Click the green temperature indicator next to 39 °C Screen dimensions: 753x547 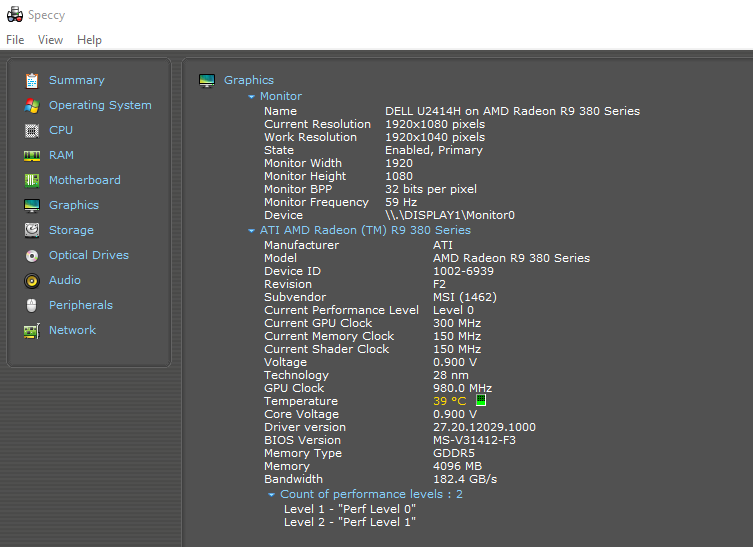[x=481, y=401]
